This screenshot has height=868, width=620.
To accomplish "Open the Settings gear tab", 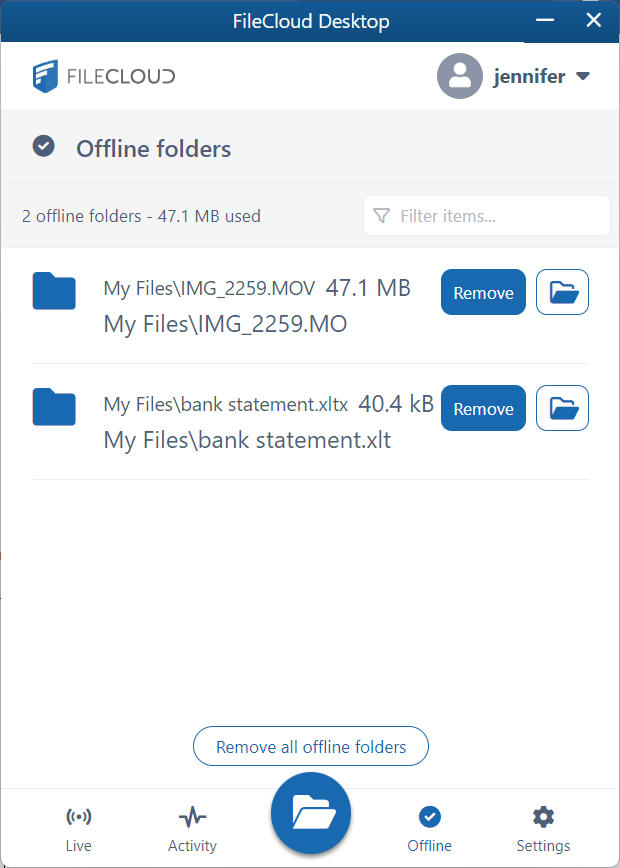I will coord(543,828).
